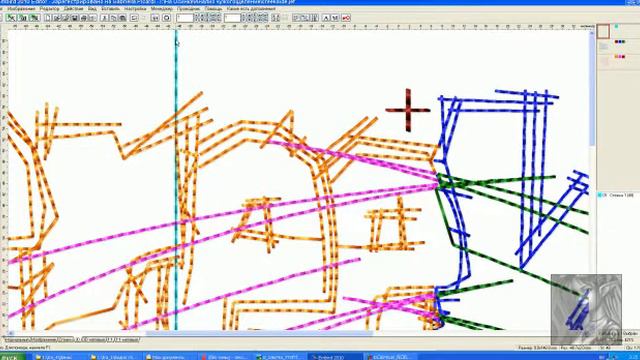The image size is (640, 360).
Task: Click the 'A' text toolbar button
Action: pyautogui.click(x=326, y=18)
